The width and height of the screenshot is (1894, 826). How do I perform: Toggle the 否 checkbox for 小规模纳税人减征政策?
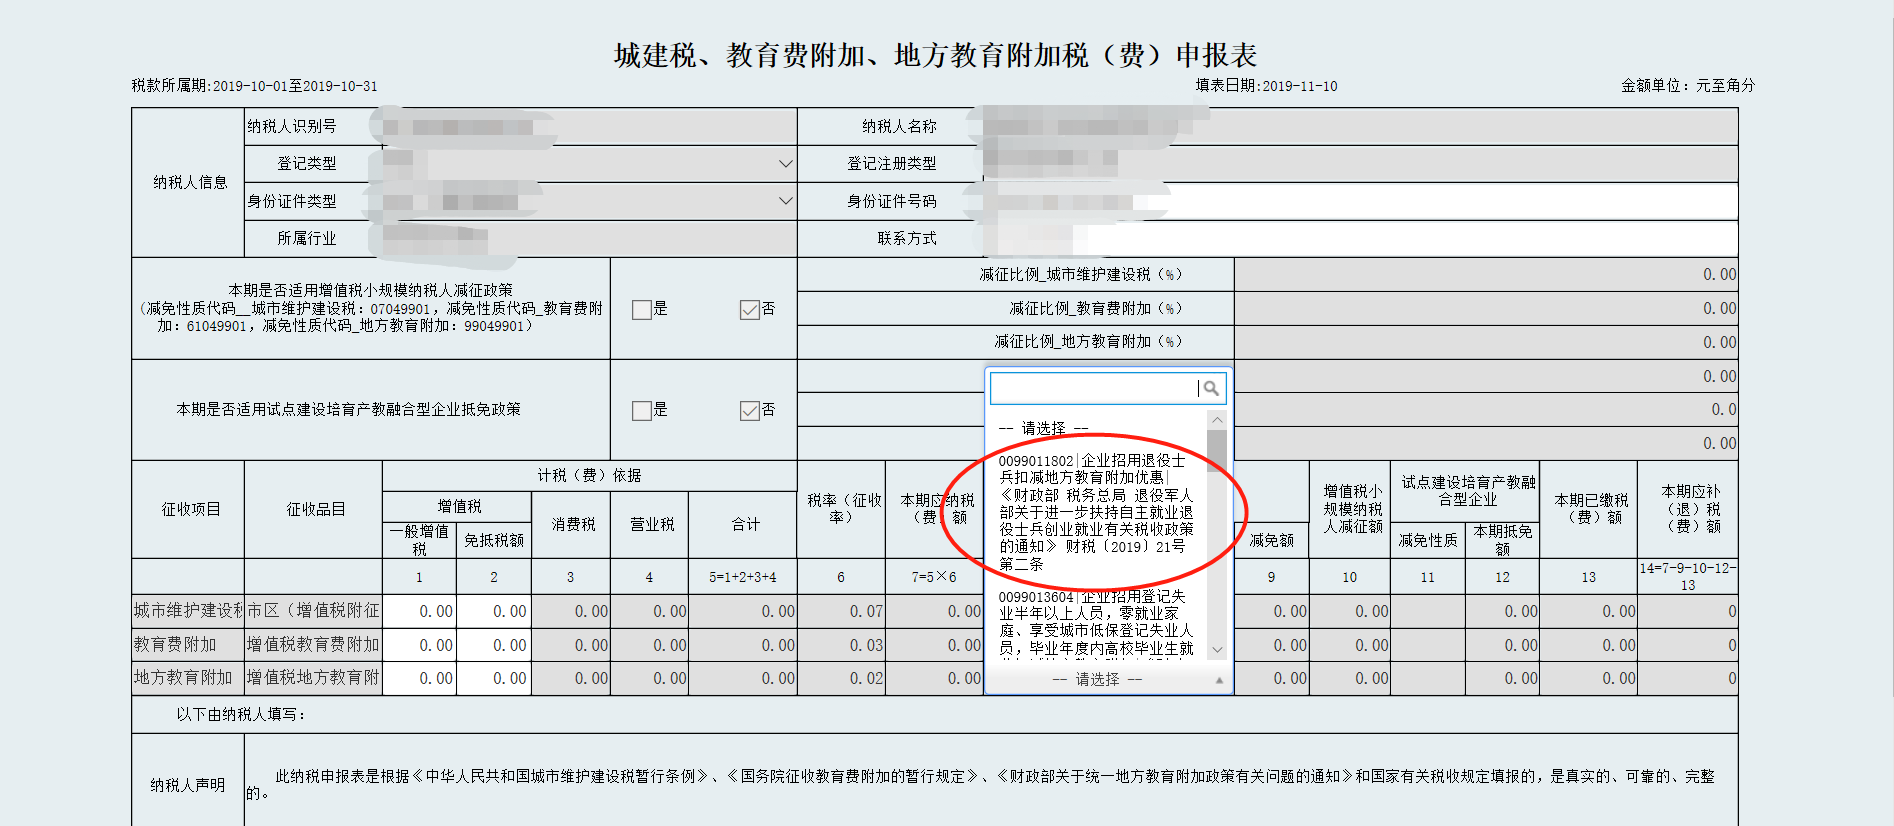click(750, 310)
